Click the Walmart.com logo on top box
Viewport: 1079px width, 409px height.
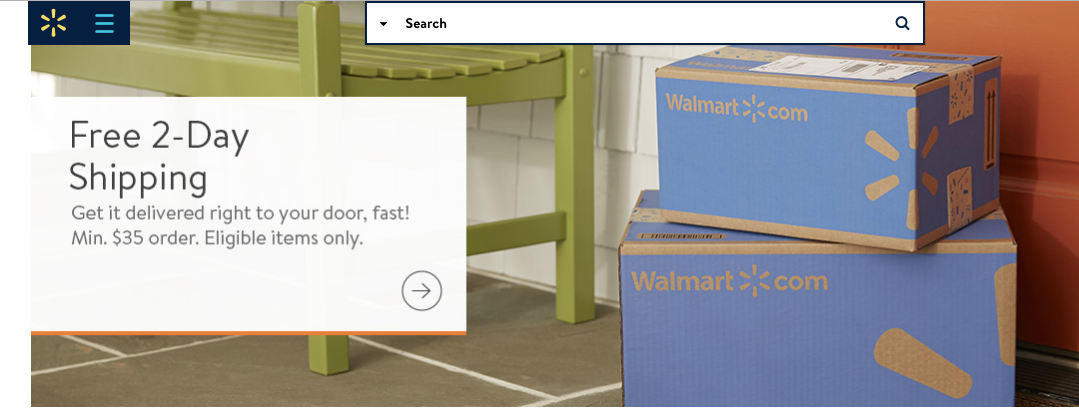point(736,108)
